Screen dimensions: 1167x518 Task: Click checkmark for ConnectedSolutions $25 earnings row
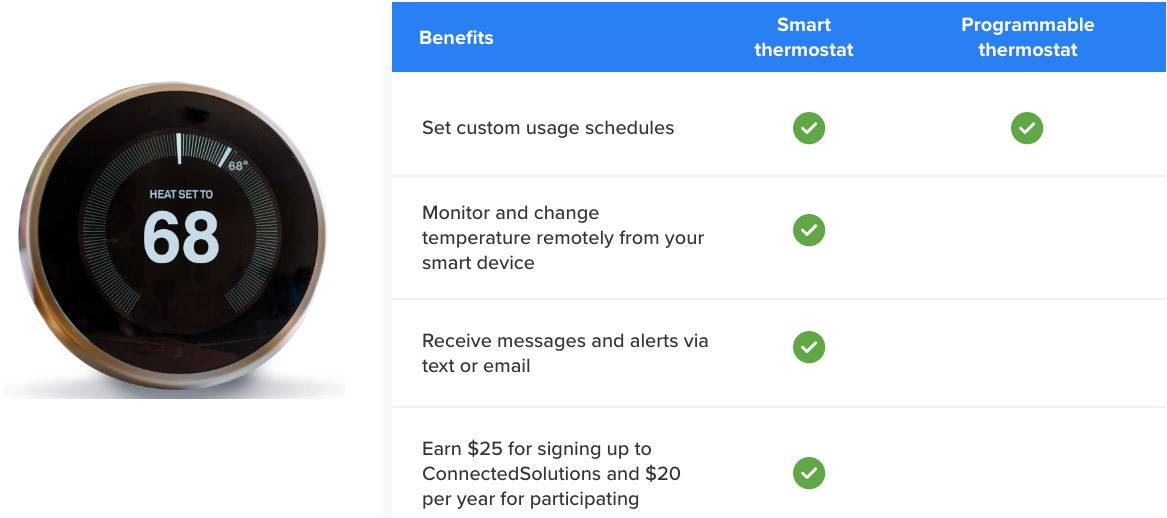808,473
